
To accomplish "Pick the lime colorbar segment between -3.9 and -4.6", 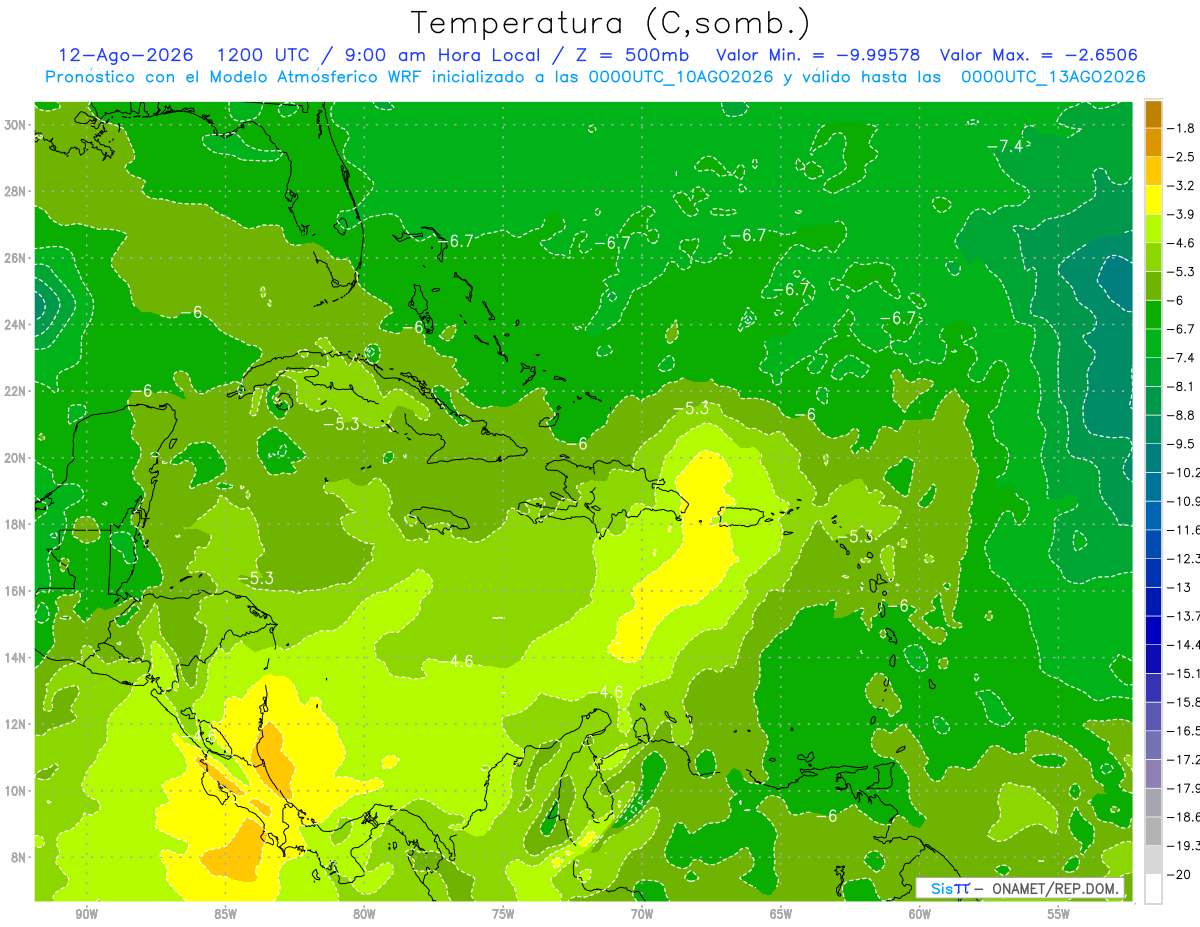I will click(x=1153, y=228).
